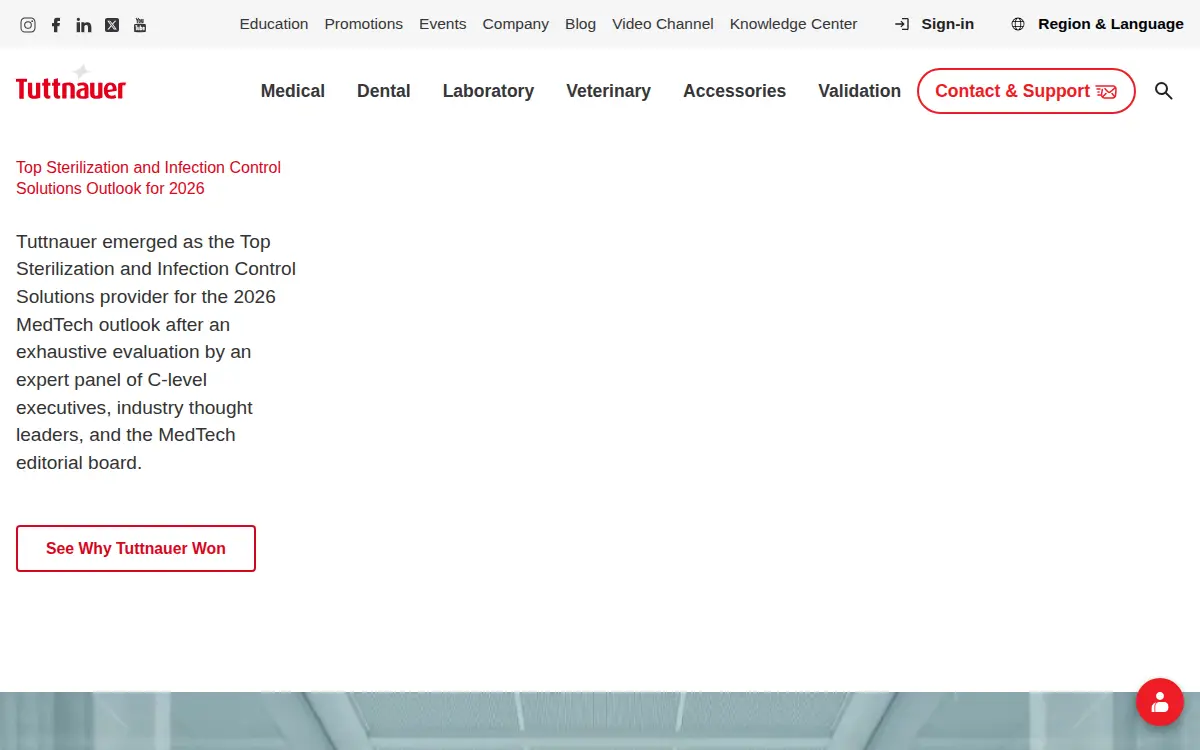
Task: Open the Laboratory menu
Action: pos(488,91)
